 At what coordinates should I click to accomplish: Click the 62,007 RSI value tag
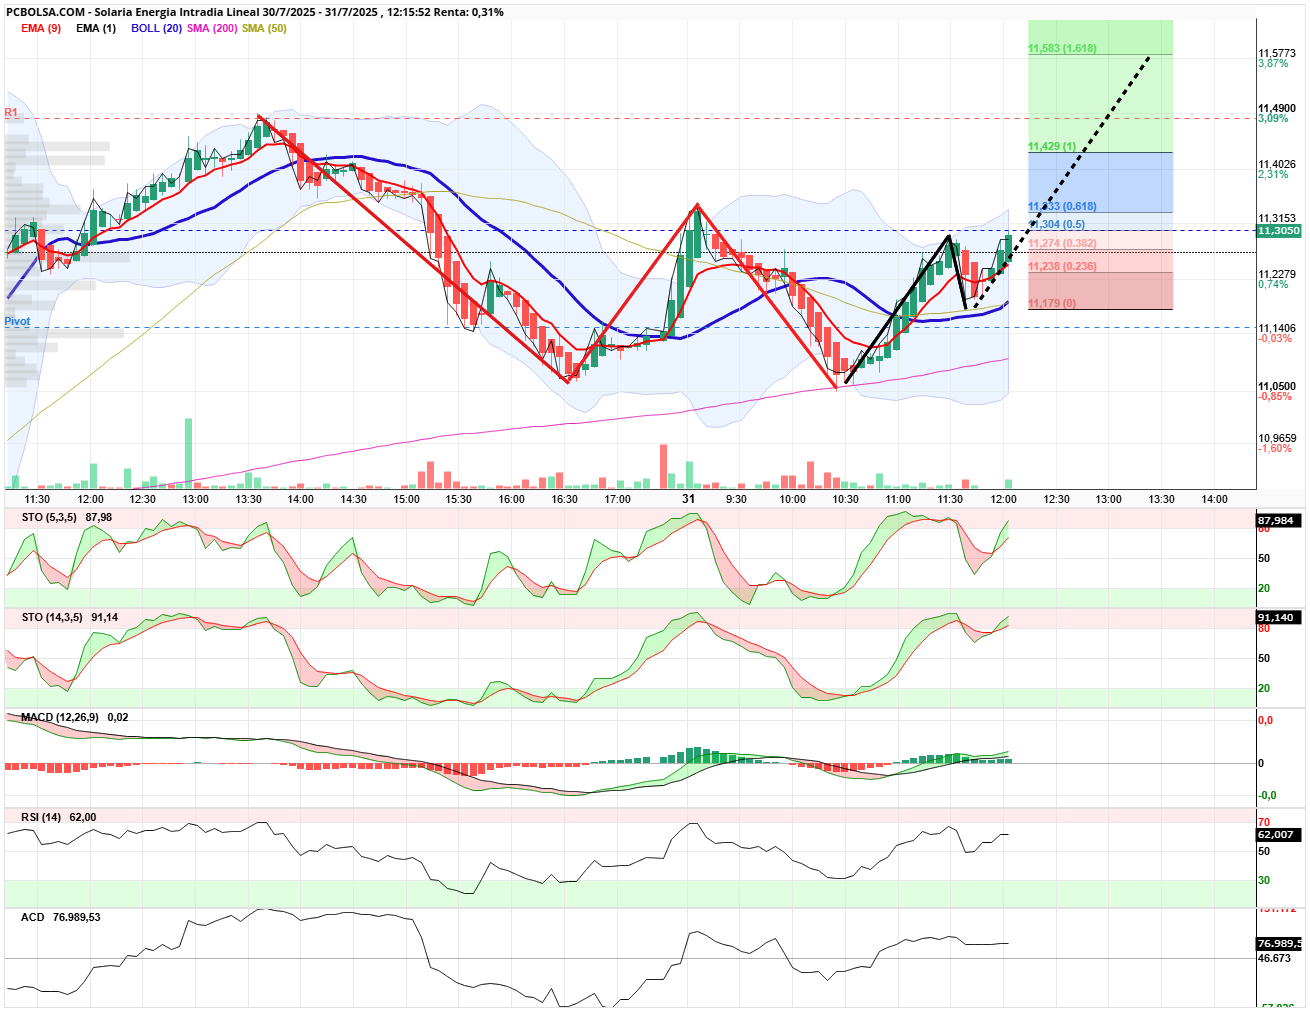(1278, 834)
